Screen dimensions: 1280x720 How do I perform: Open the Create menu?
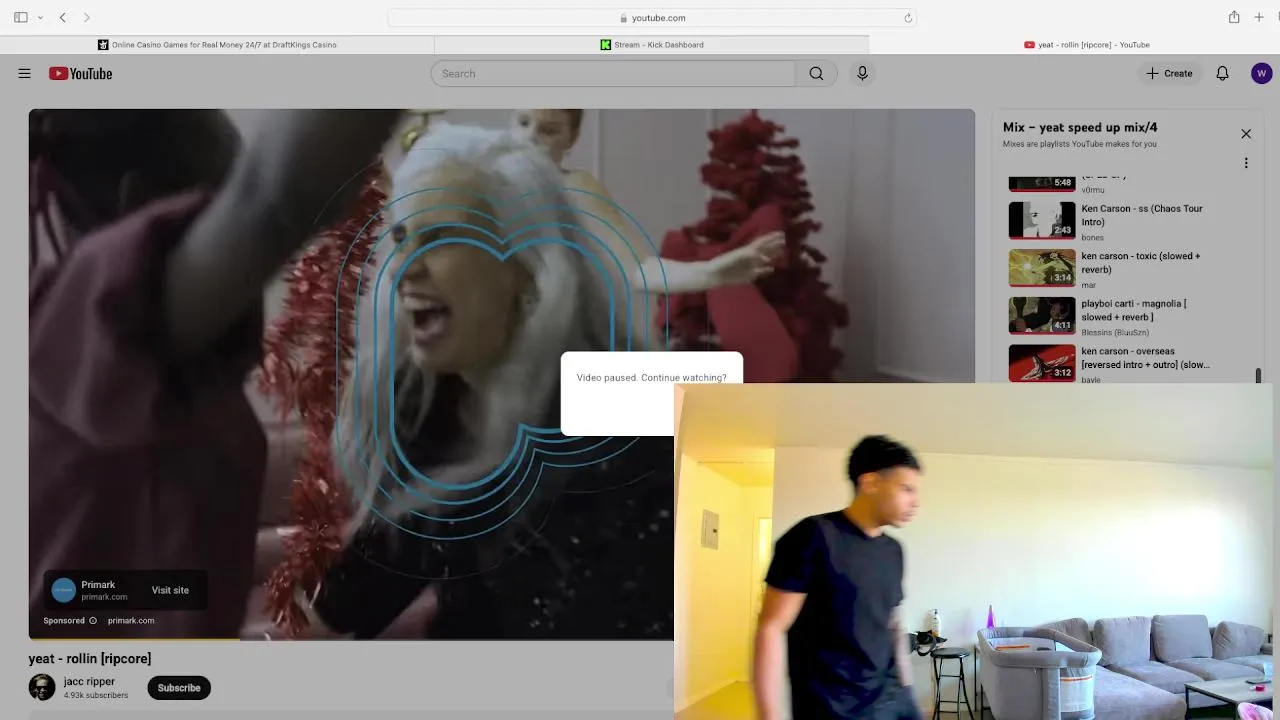tap(1169, 73)
